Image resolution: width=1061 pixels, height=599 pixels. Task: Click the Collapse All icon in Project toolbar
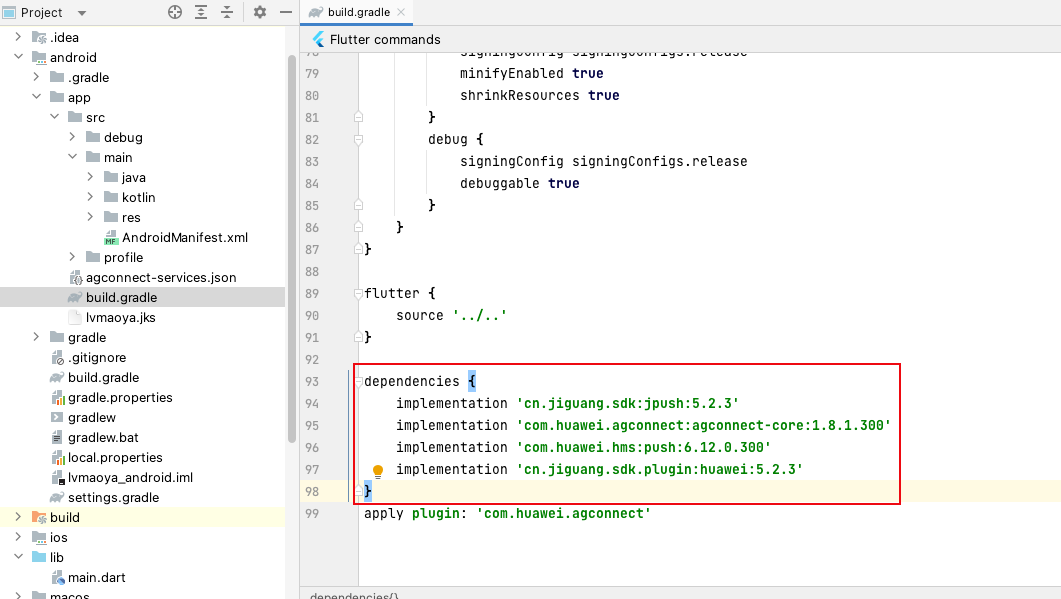tap(227, 12)
